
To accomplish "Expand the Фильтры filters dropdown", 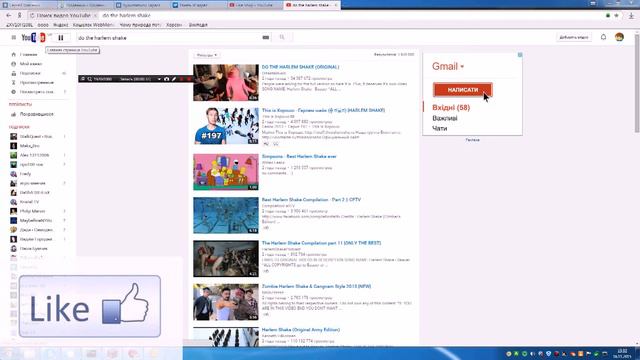I will point(207,55).
